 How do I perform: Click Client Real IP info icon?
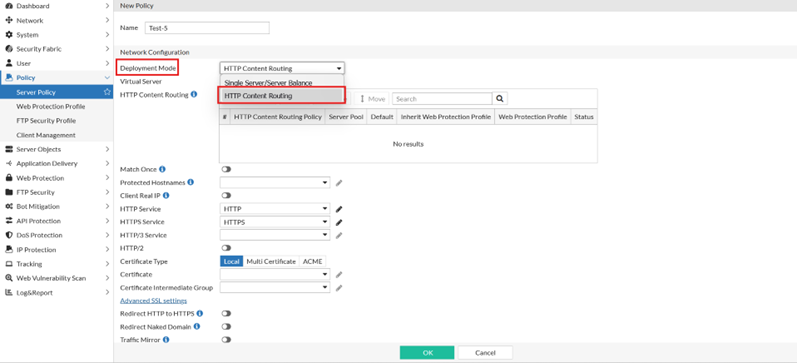[166, 195]
